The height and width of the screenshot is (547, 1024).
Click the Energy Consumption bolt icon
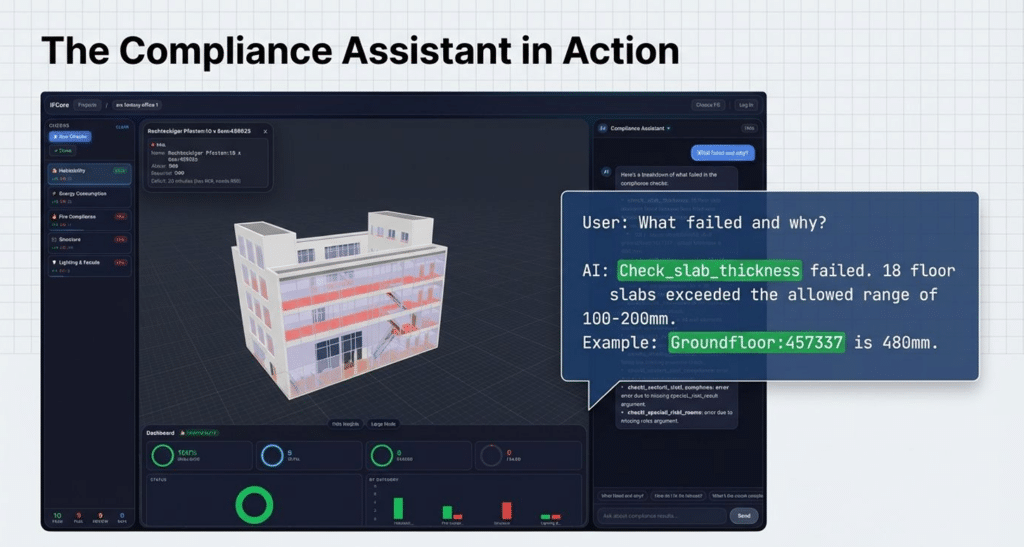52,193
